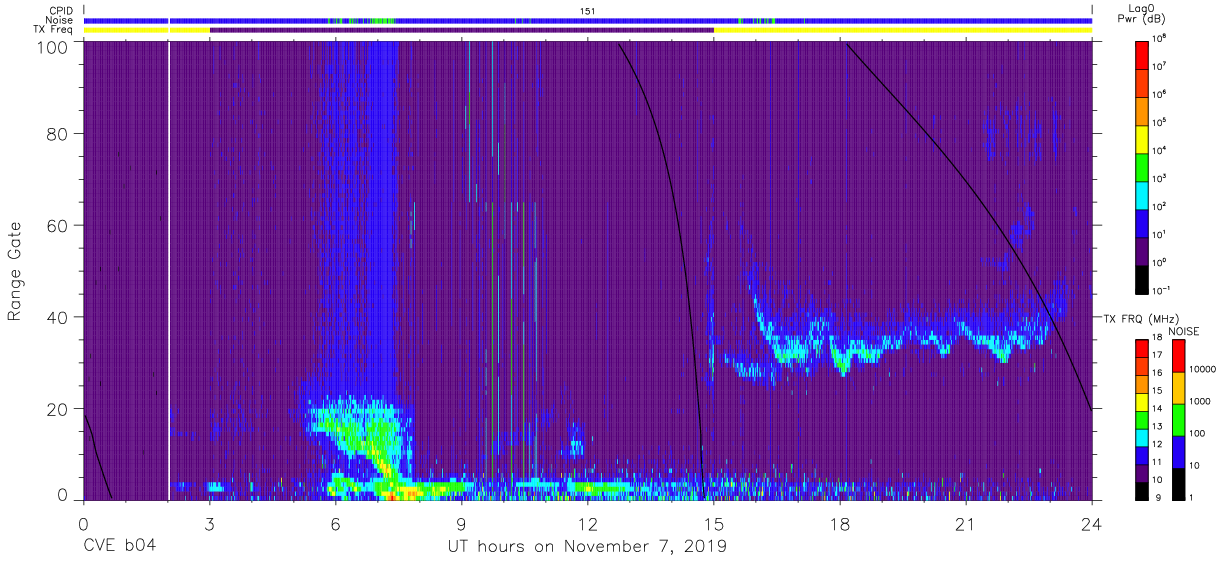Click the time-axis tick label 9
1228x567 pixels.
[461, 524]
